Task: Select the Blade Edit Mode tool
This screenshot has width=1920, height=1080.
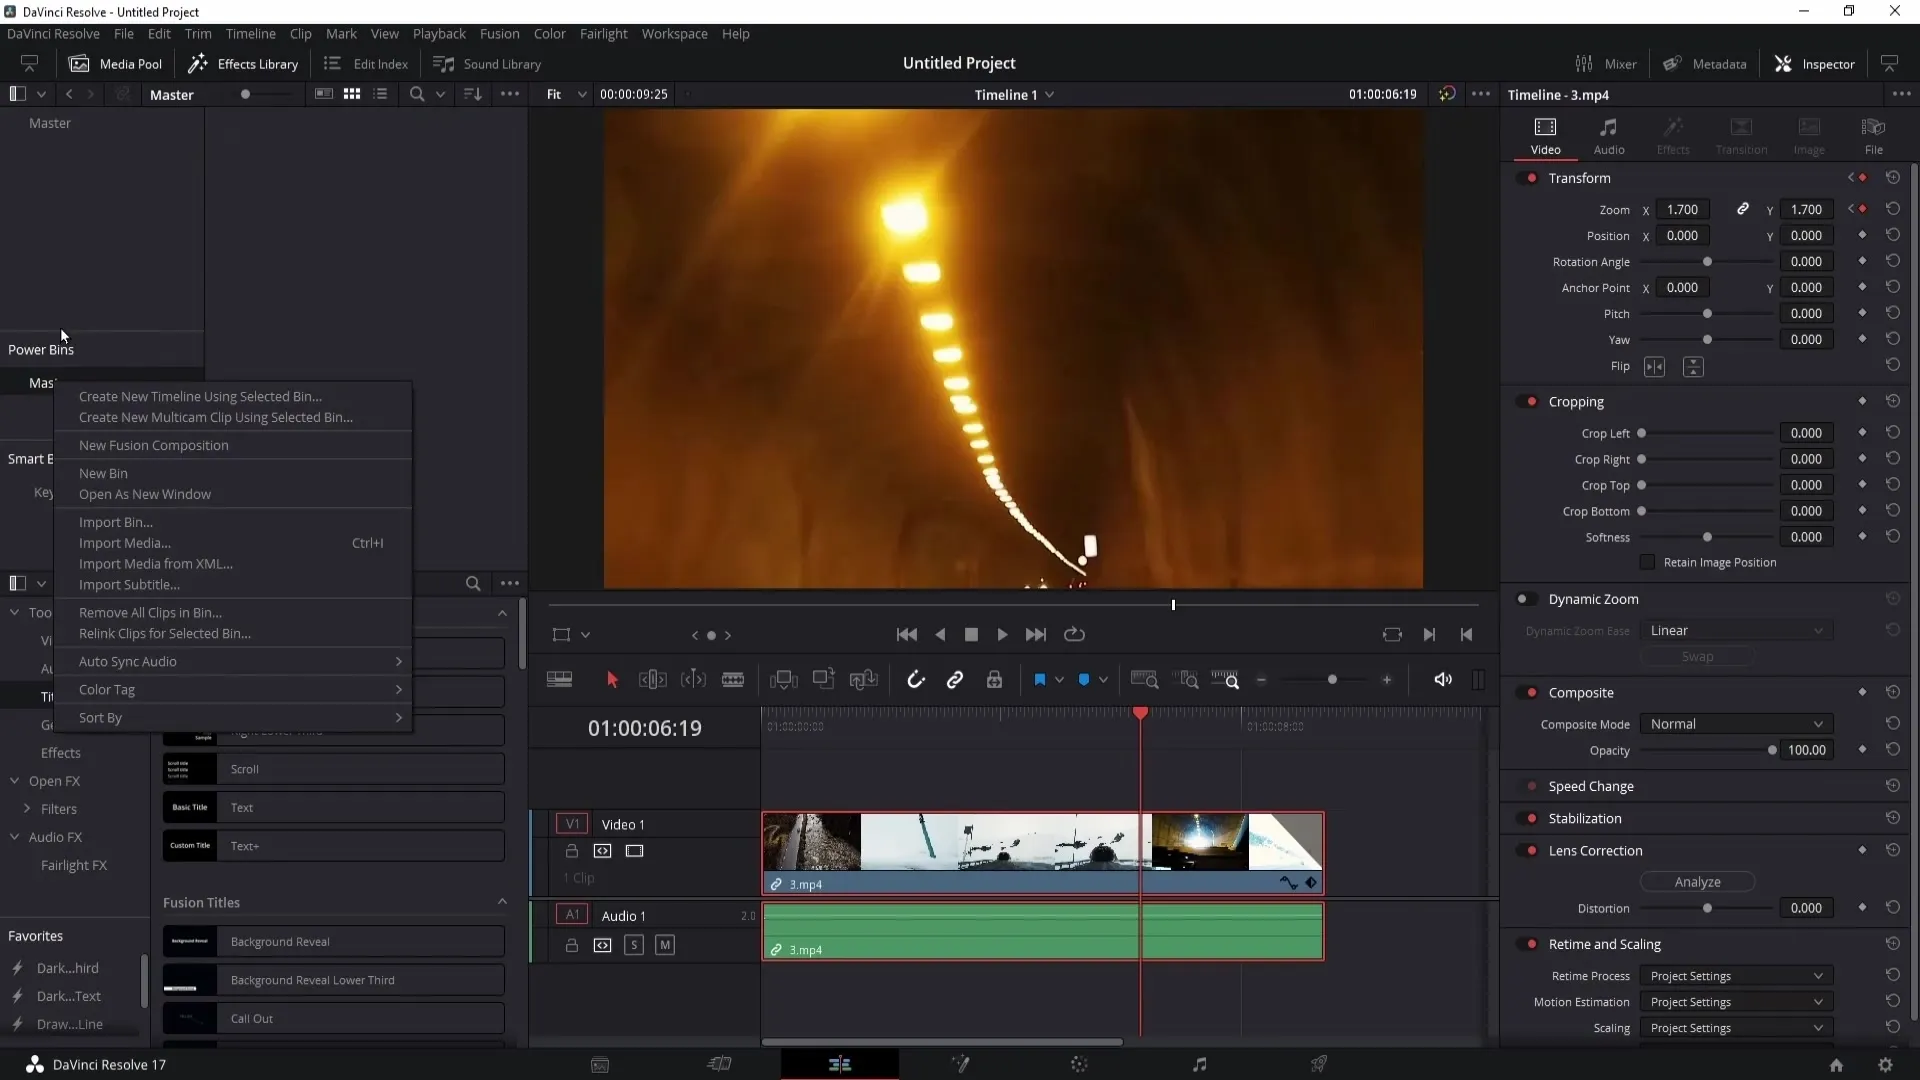Action: [x=733, y=680]
